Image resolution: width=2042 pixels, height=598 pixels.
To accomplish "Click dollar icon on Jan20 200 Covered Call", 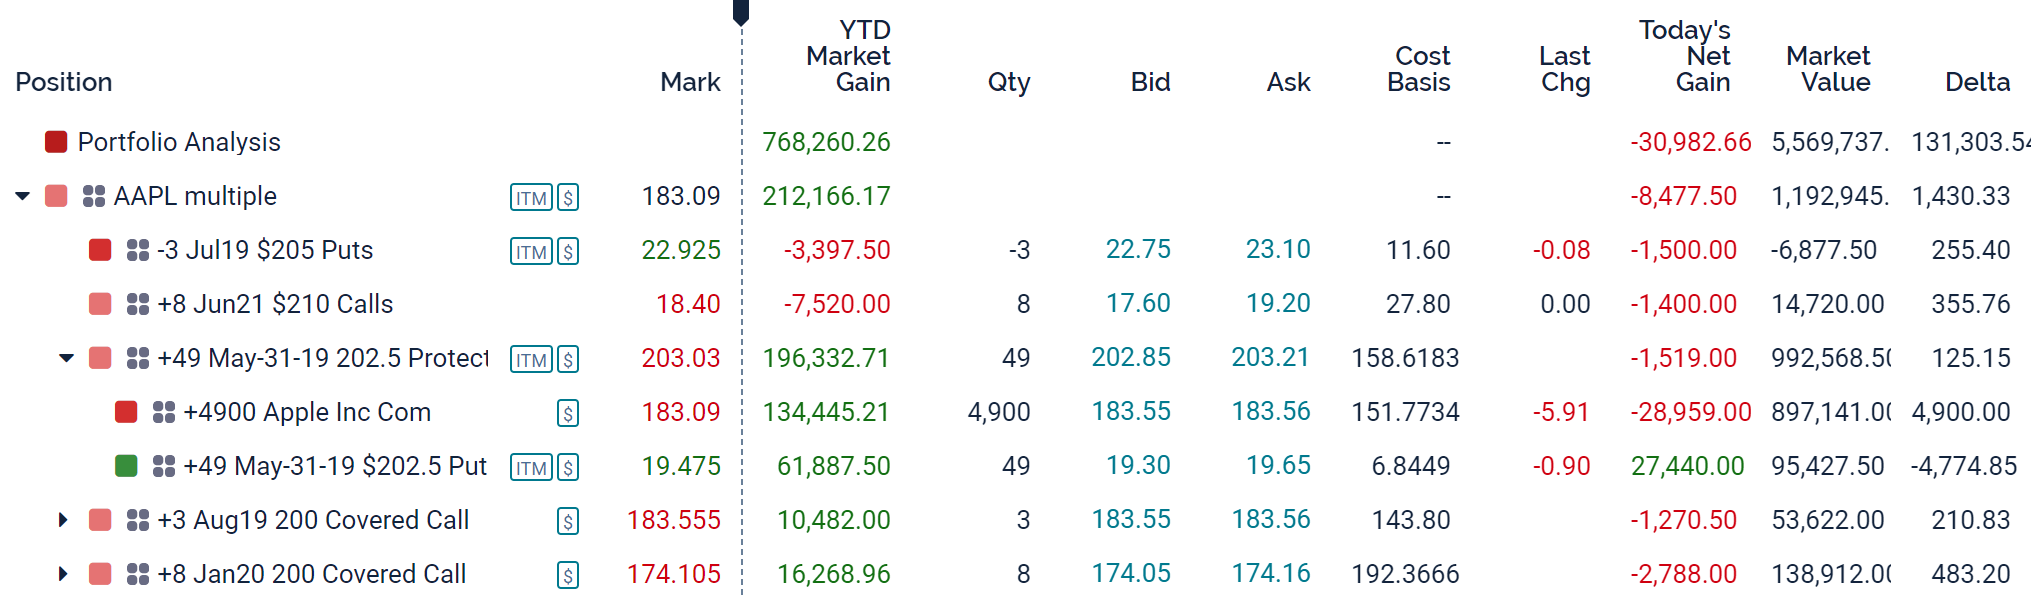I will (x=568, y=576).
